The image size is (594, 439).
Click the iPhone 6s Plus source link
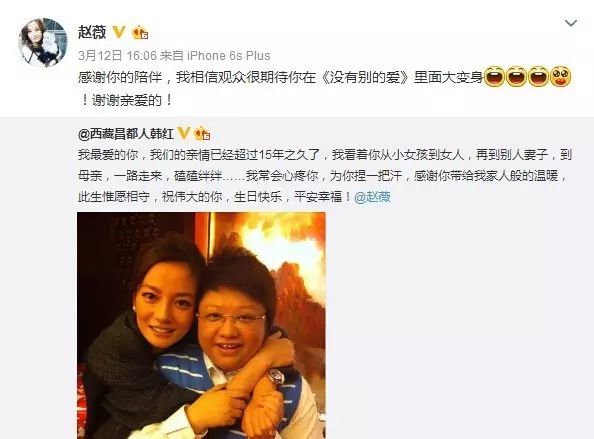coord(228,56)
